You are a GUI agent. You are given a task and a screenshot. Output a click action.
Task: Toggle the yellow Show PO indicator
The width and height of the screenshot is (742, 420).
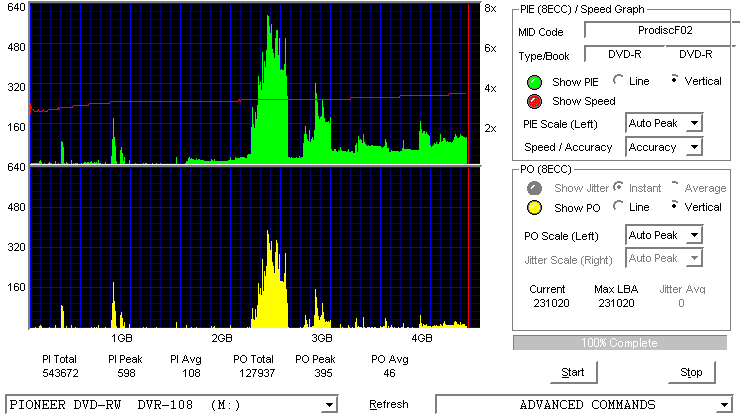(x=534, y=208)
